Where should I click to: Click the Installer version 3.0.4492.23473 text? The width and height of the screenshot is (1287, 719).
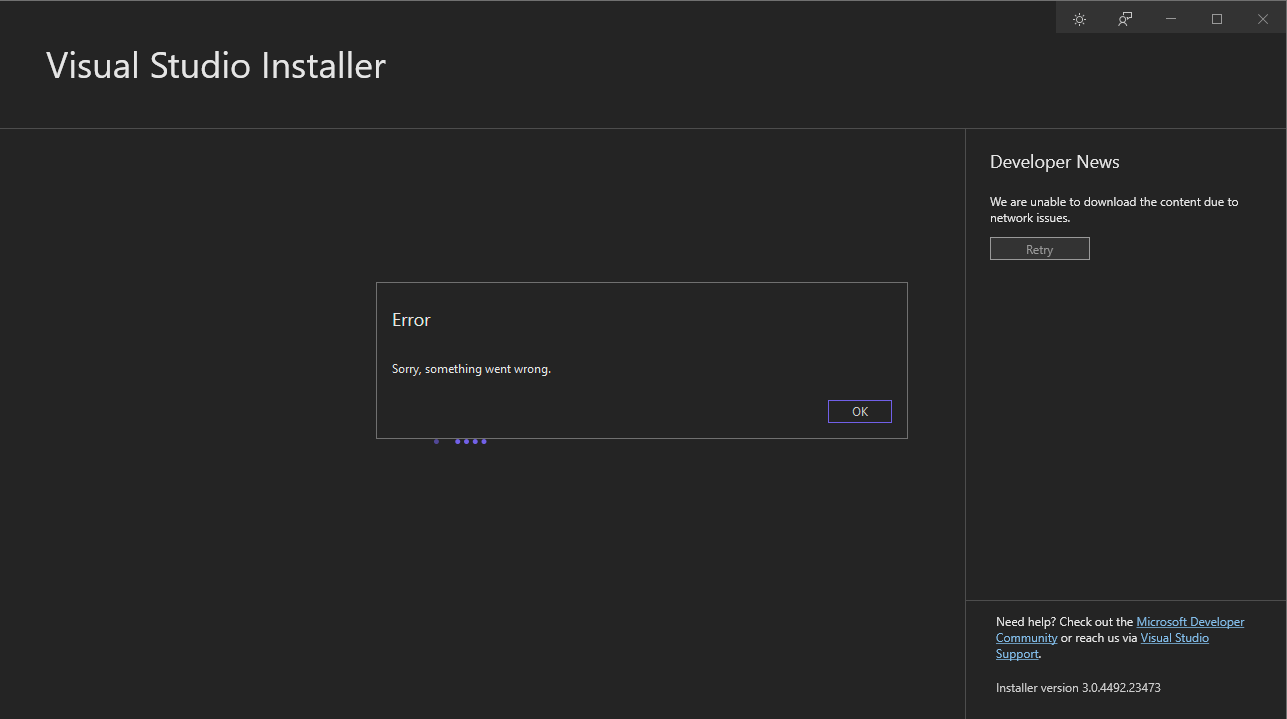[x=1078, y=688]
